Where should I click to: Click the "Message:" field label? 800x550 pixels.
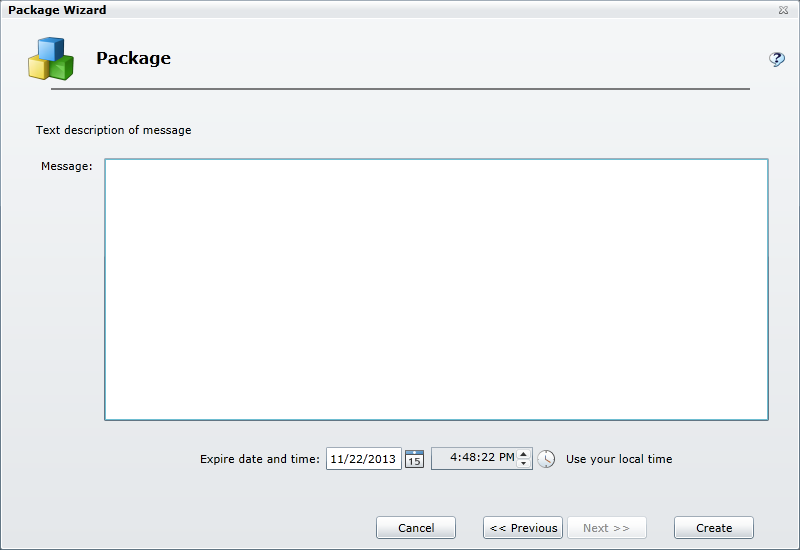[x=66, y=166]
